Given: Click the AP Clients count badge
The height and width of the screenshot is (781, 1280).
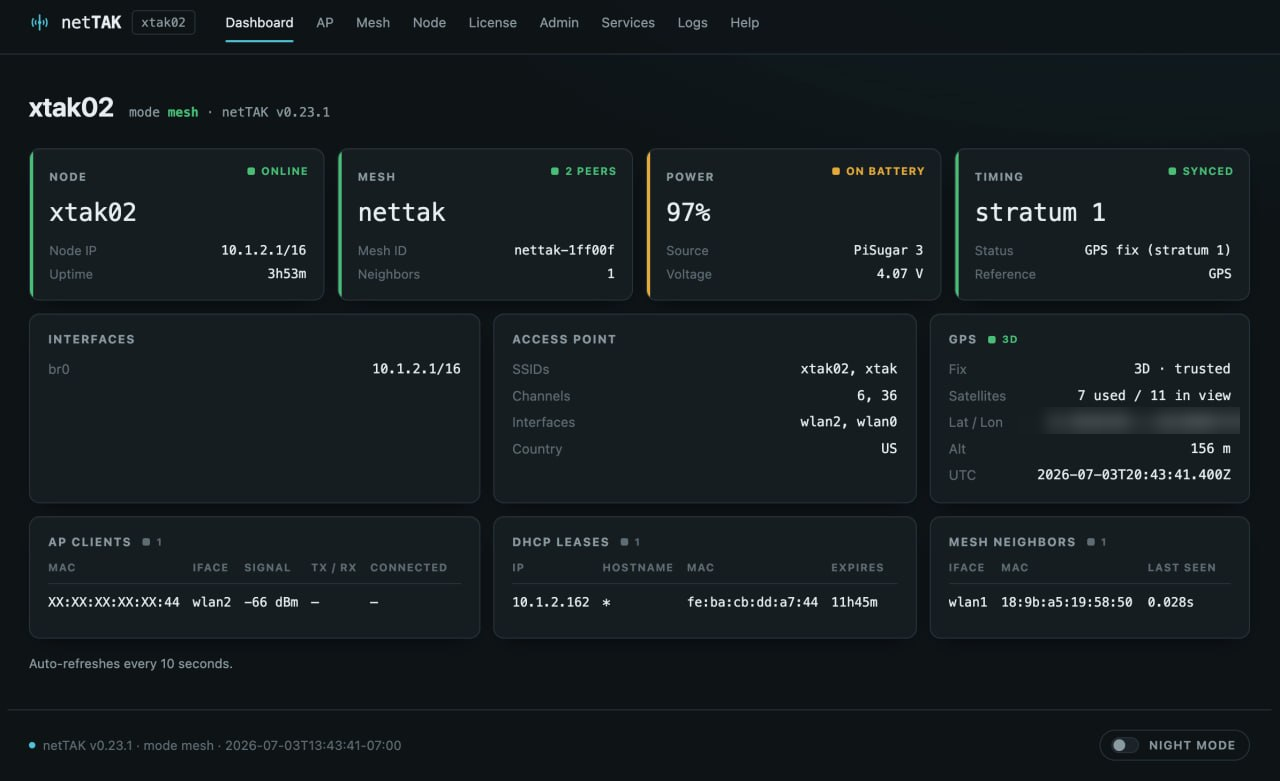Looking at the screenshot, I should (x=152, y=542).
